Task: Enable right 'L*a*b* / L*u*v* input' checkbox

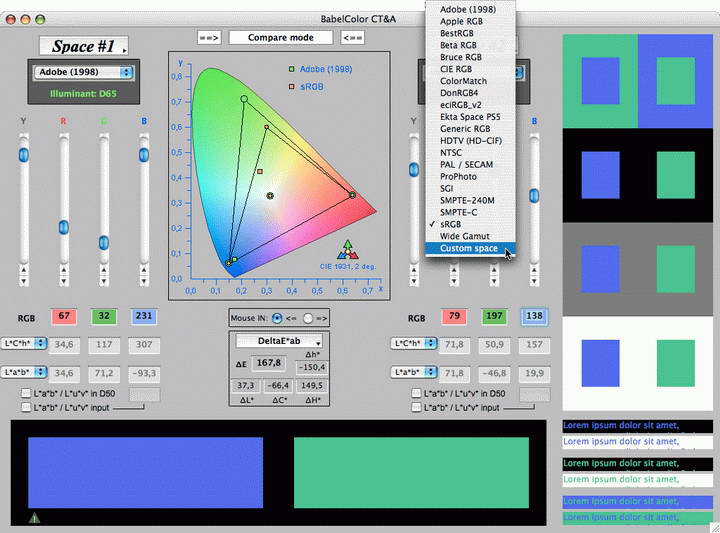Action: [x=417, y=408]
